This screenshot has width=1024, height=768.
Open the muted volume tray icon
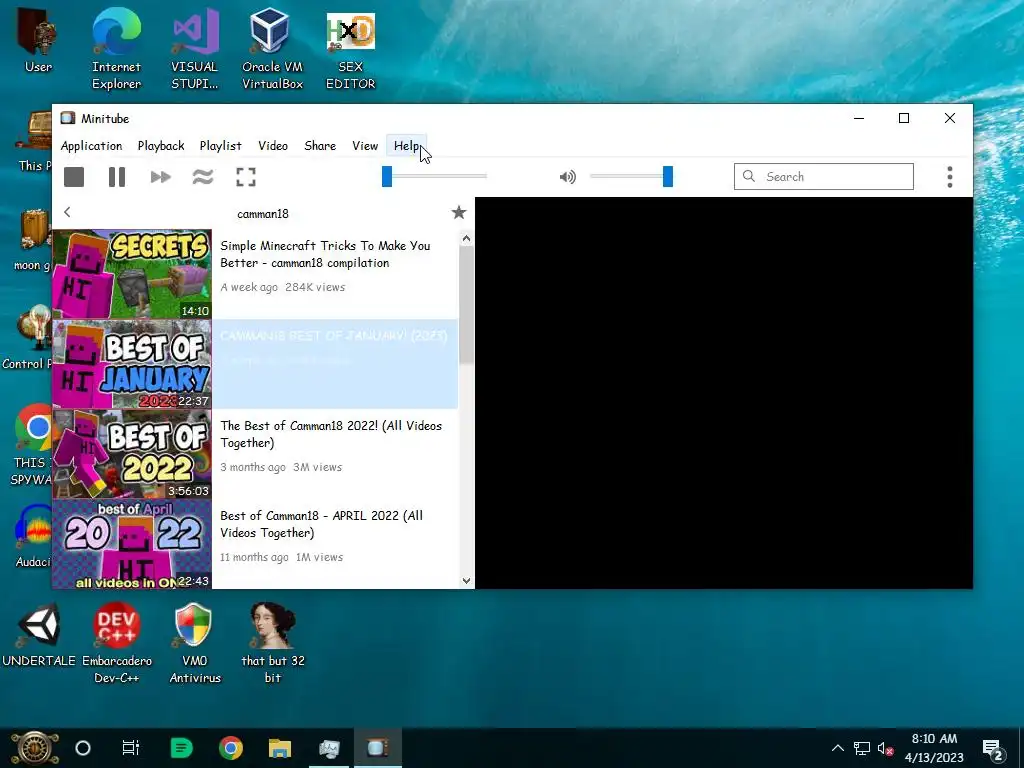[886, 748]
